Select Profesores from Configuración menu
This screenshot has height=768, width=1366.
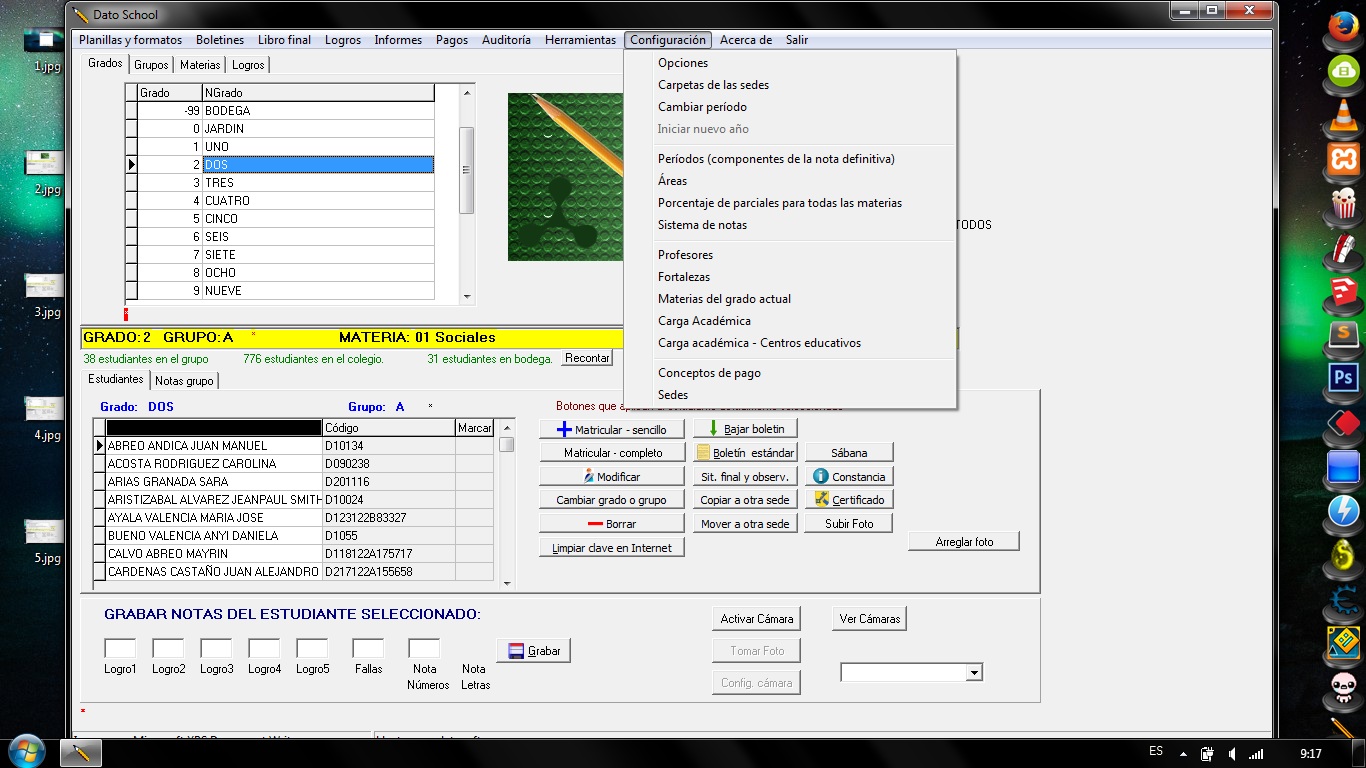[685, 255]
